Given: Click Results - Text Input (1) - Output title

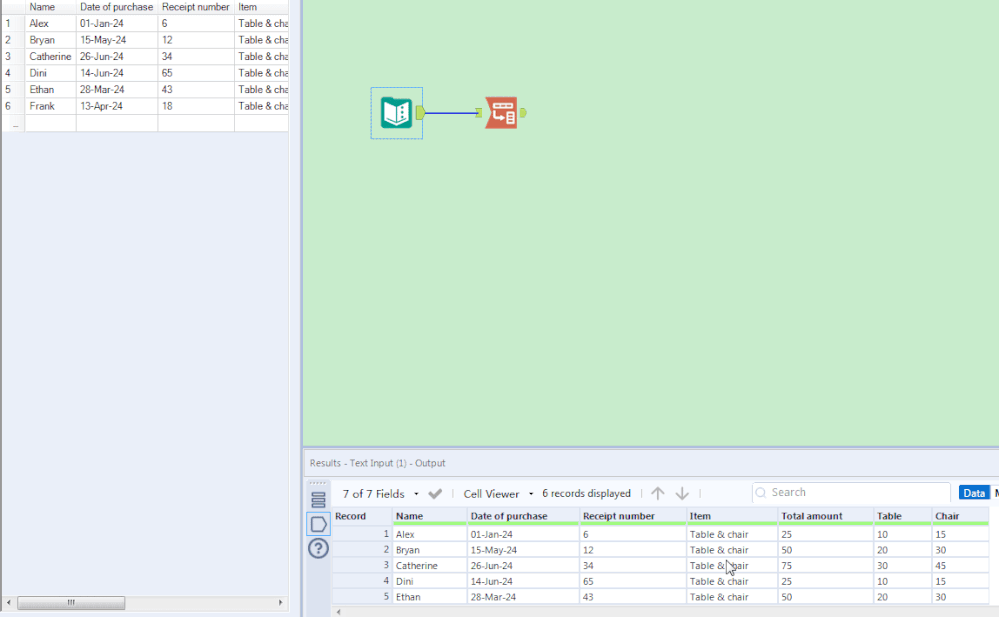Looking at the screenshot, I should click(x=377, y=463).
